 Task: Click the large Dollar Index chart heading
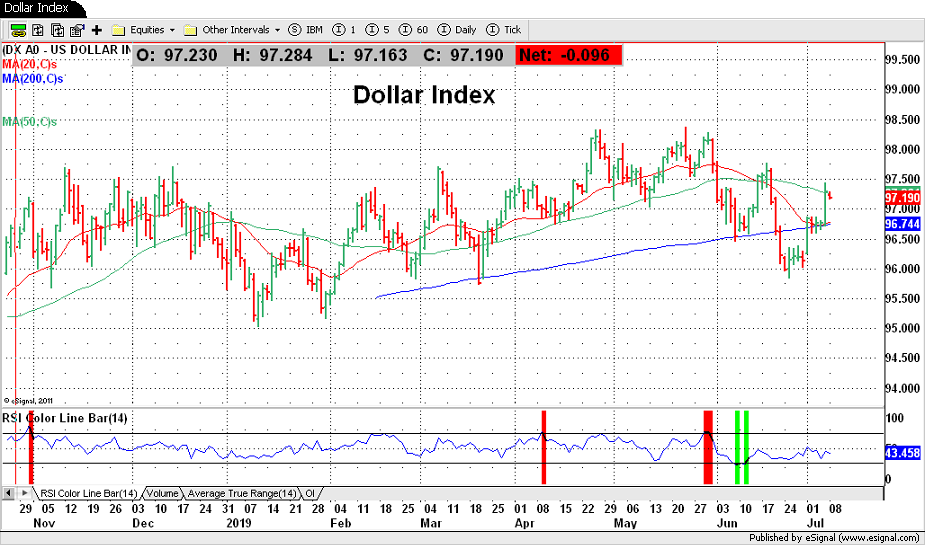(424, 95)
